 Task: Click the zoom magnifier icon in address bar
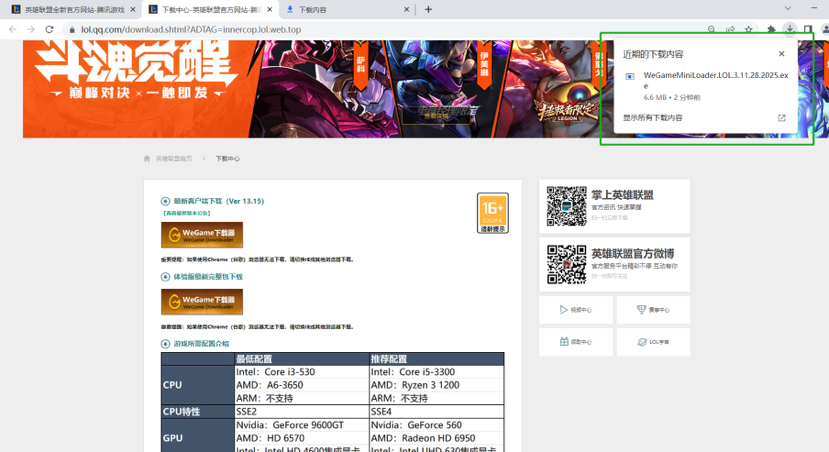coord(712,29)
